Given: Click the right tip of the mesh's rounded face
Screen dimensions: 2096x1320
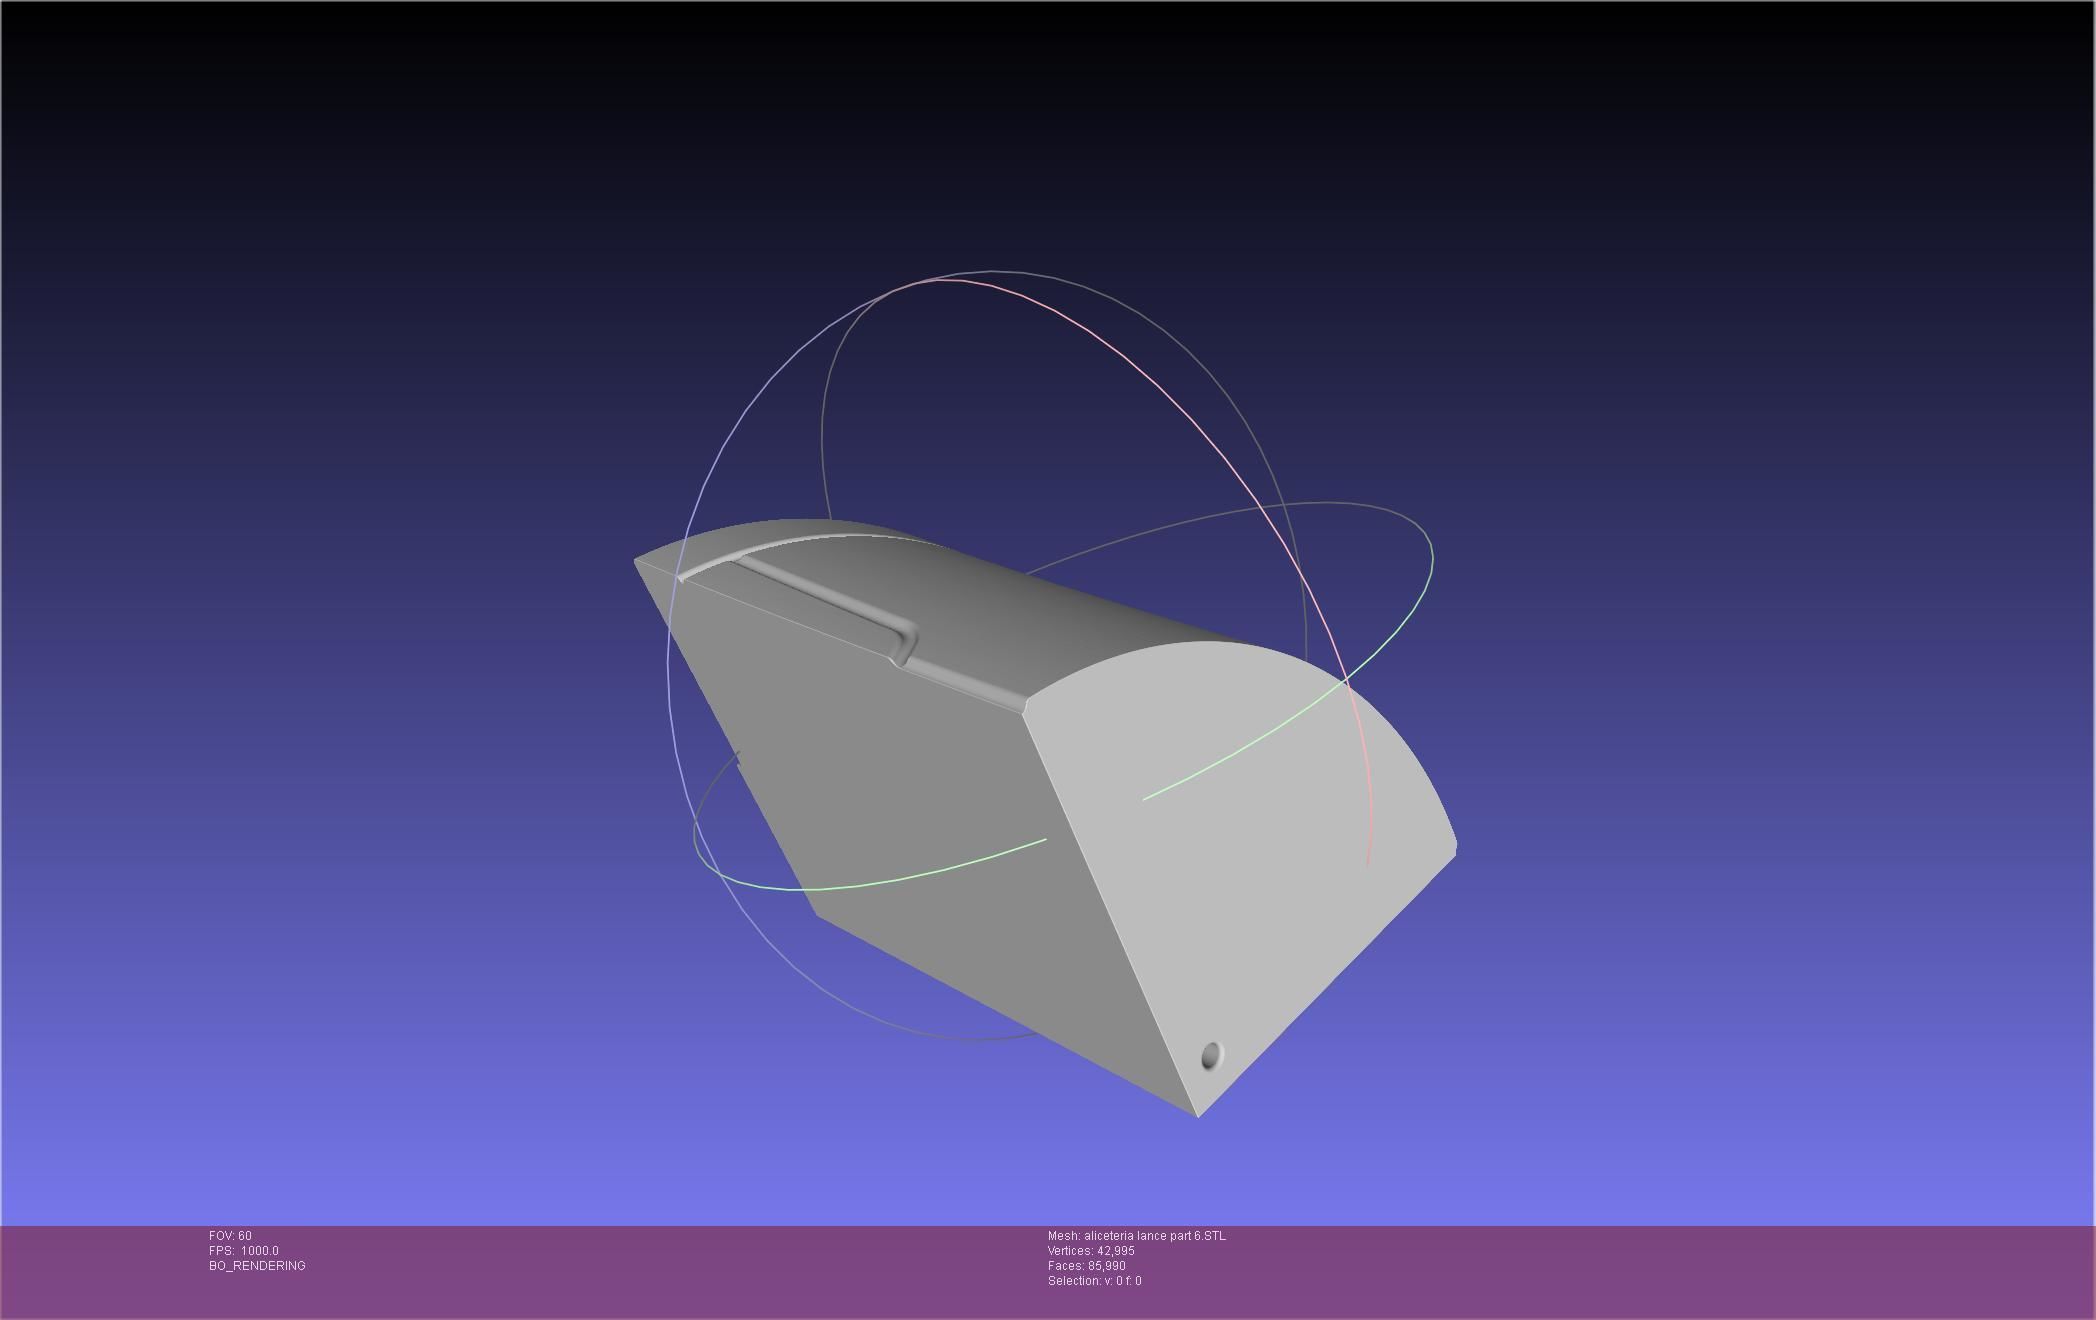Looking at the screenshot, I should click(1454, 847).
